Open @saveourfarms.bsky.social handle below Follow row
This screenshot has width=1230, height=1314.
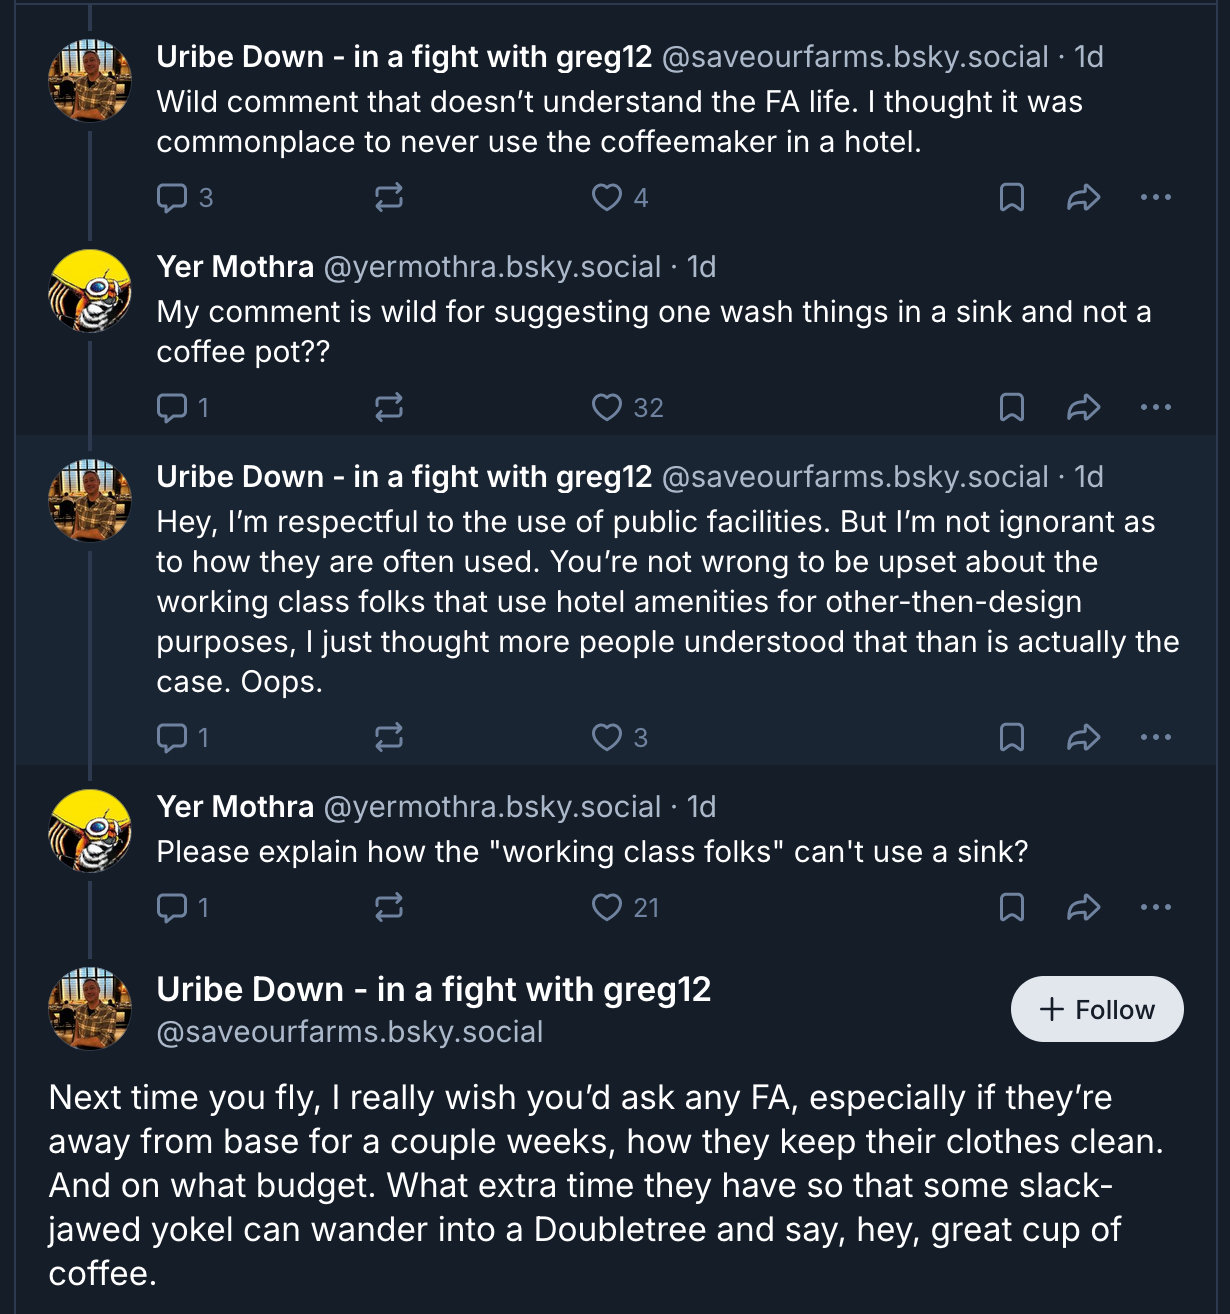[350, 1032]
